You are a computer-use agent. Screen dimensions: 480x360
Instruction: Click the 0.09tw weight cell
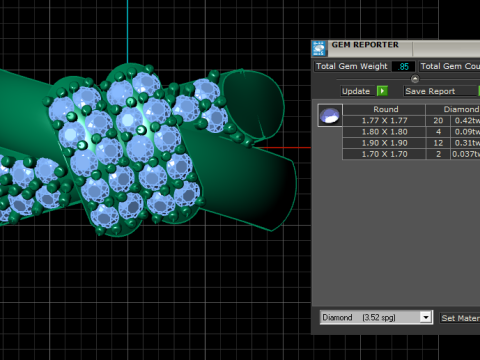466,132
